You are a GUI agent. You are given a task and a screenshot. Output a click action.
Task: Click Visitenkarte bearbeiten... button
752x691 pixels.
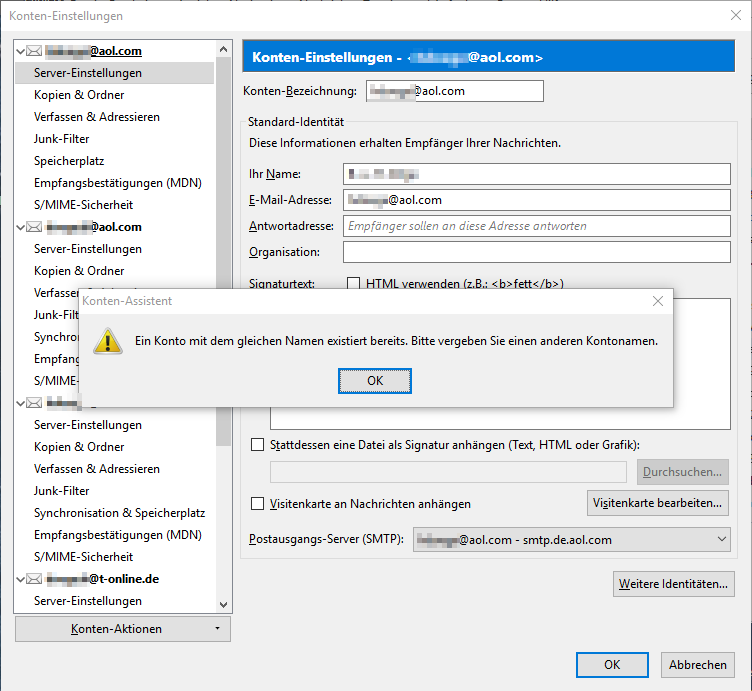[x=658, y=503]
